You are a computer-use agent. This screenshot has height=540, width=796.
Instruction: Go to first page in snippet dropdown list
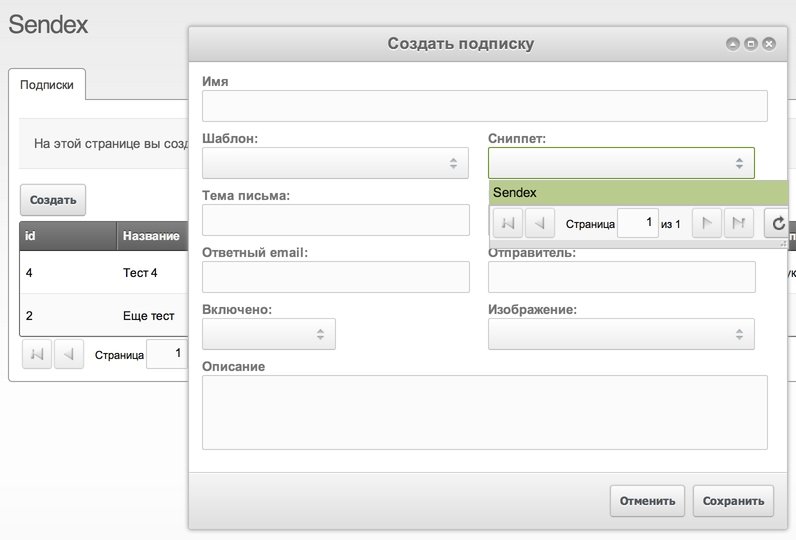[x=508, y=224]
